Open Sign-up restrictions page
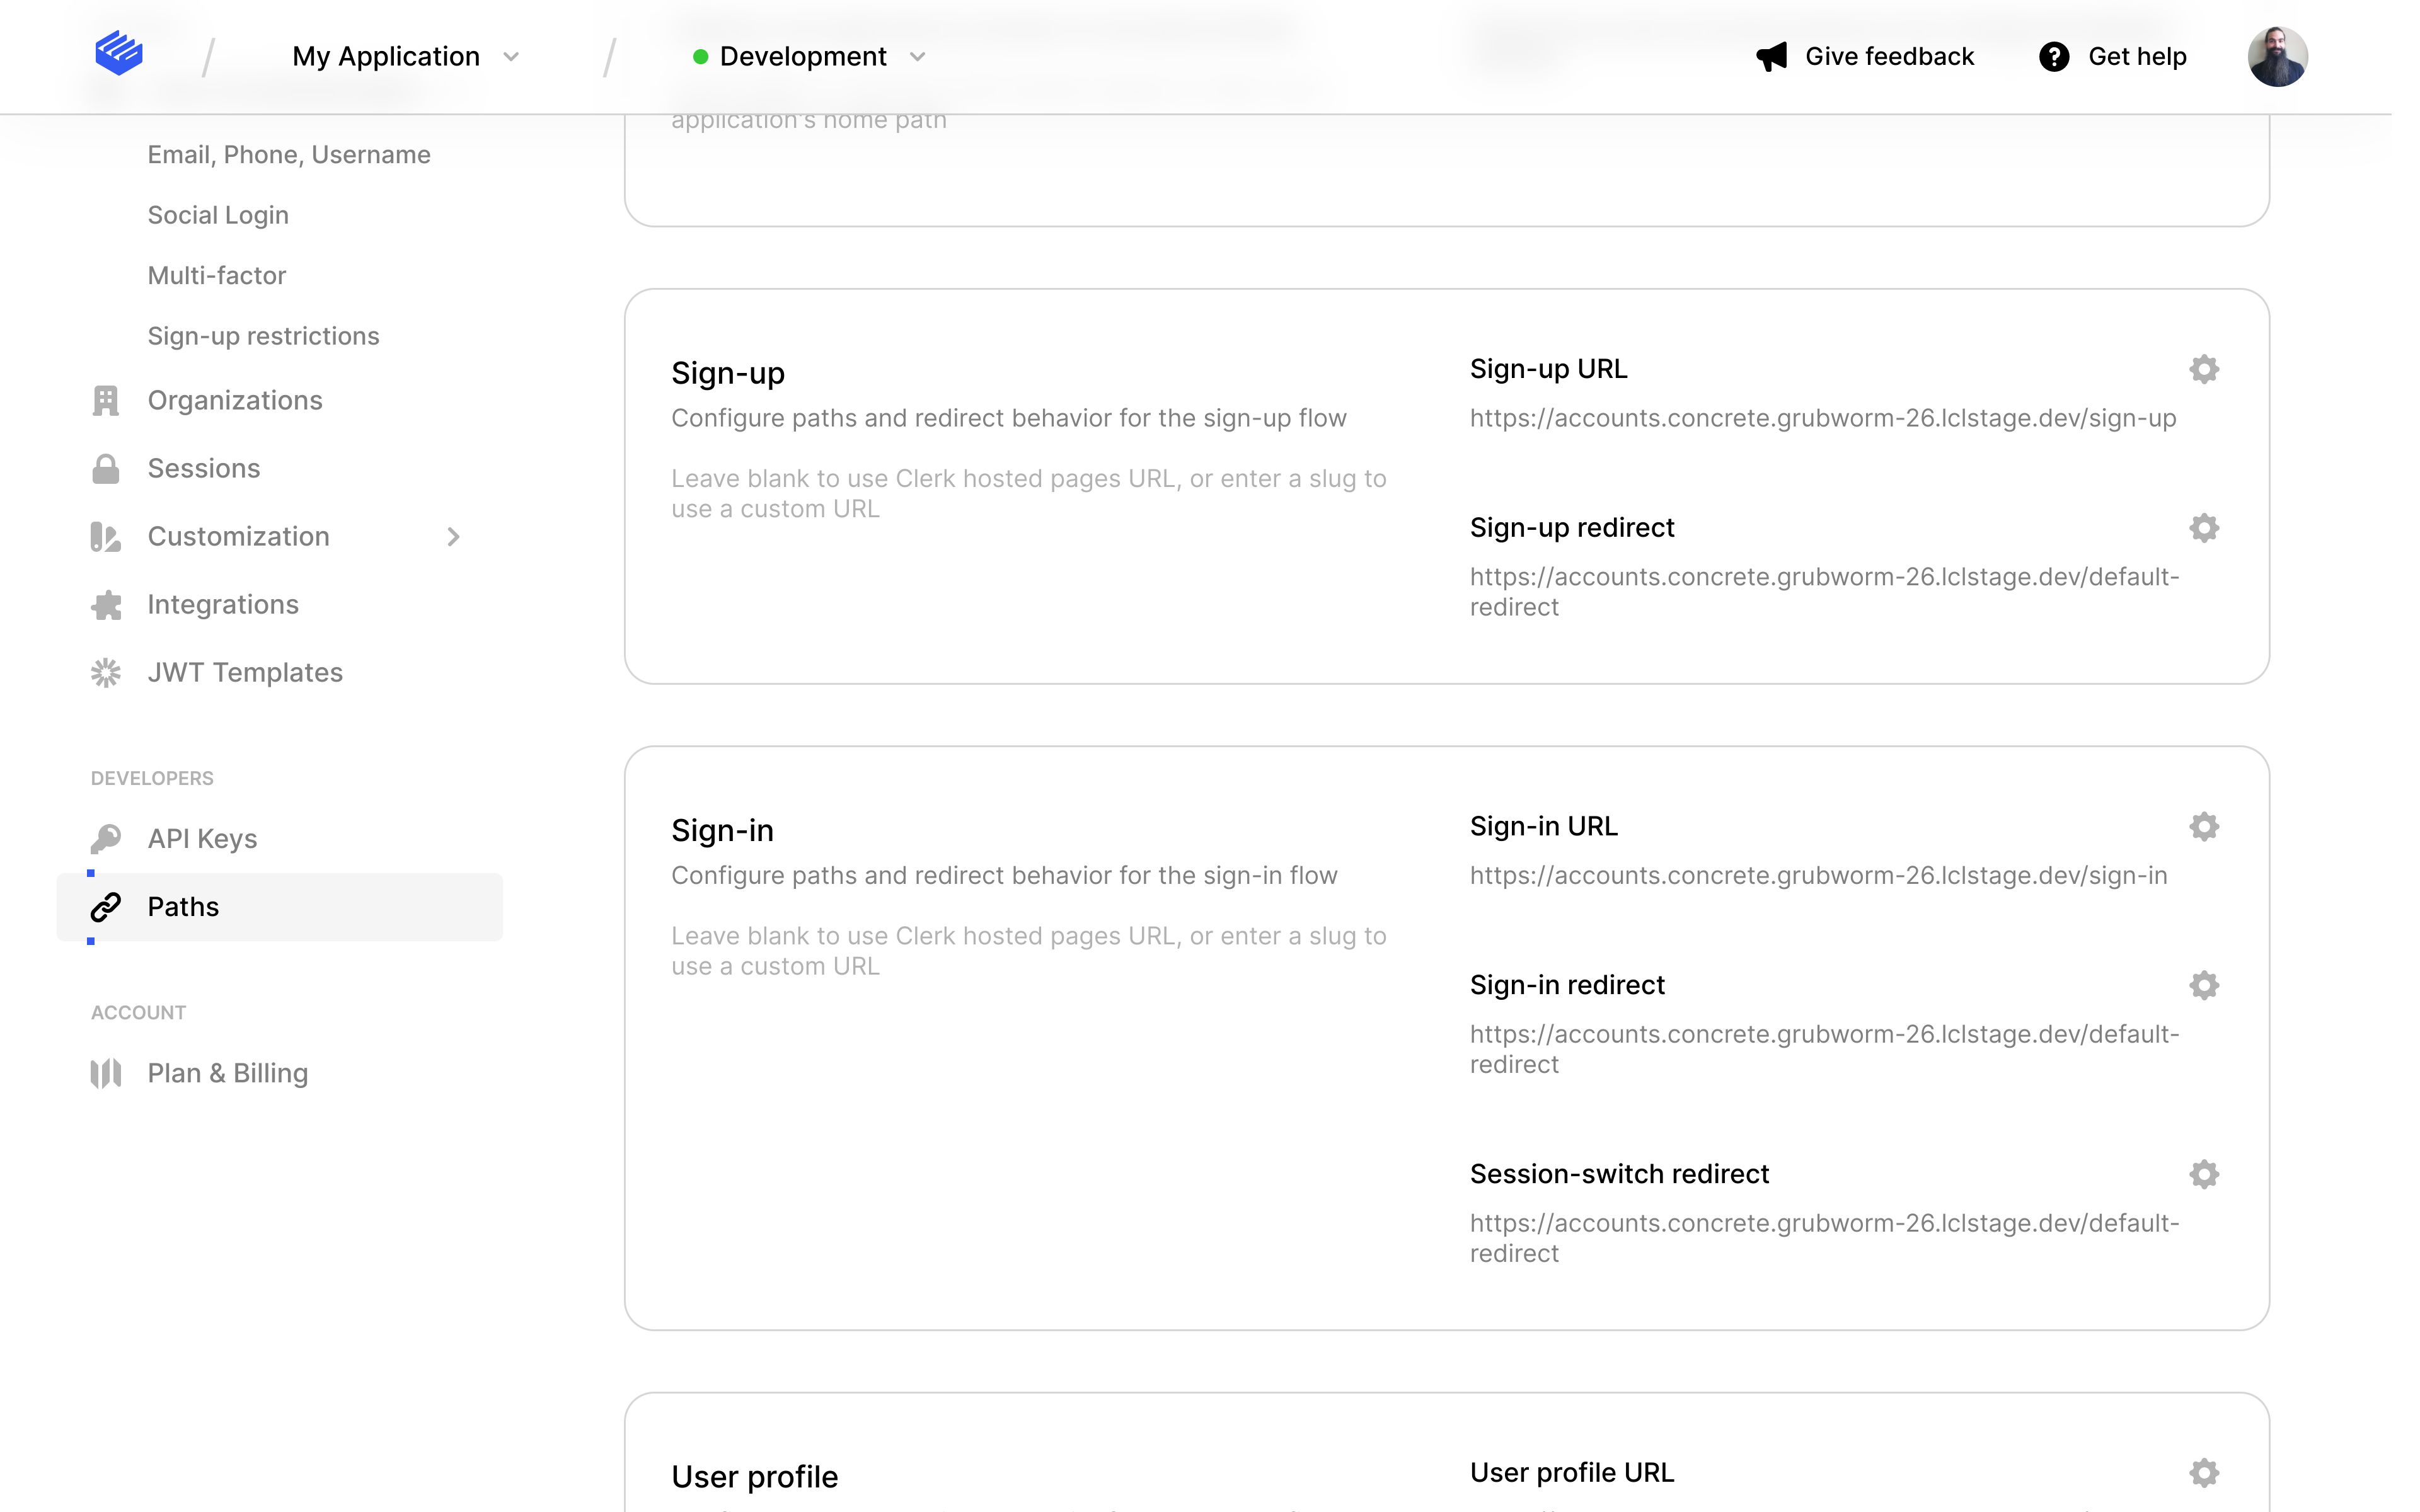This screenshot has height=1512, width=2420. point(263,336)
